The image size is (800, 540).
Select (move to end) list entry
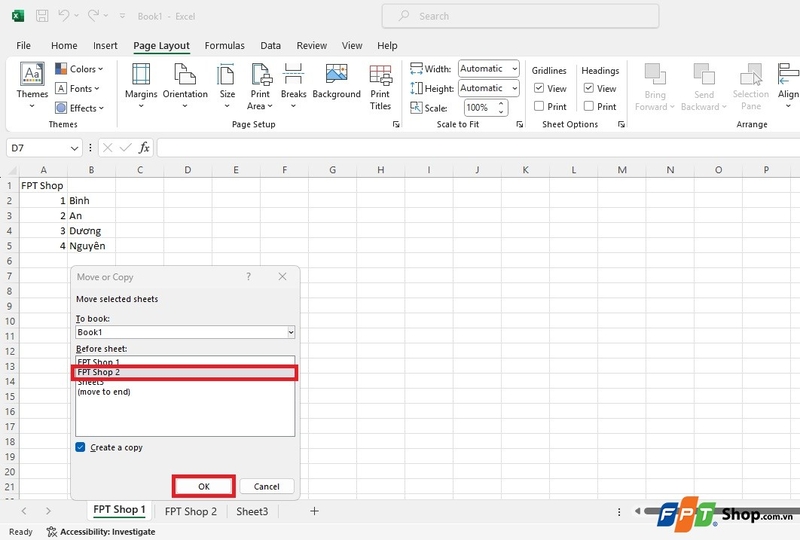pos(185,392)
